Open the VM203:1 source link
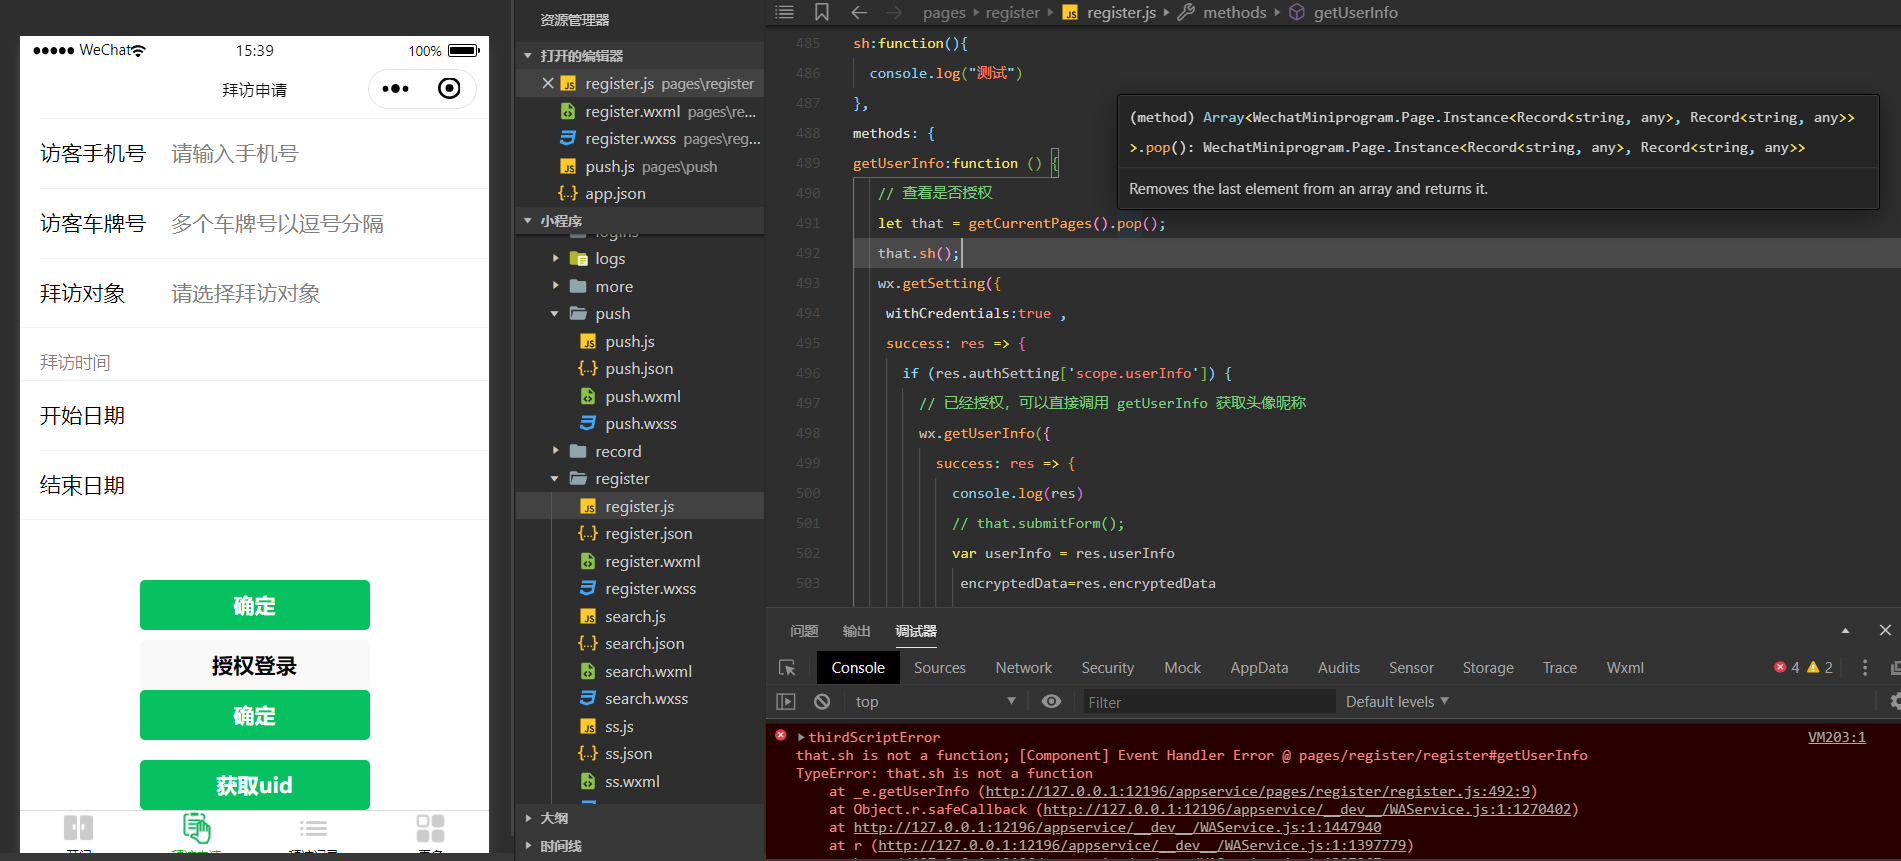The height and width of the screenshot is (861, 1901). pos(1837,737)
